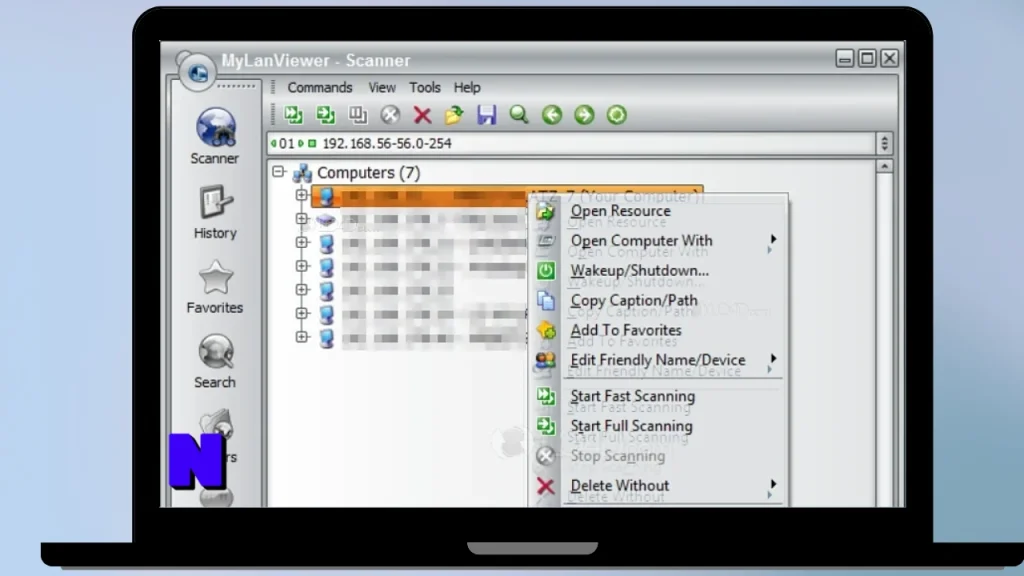1024x576 pixels.
Task: Select Start Full Scanning in context menu
Action: pyautogui.click(x=658, y=426)
